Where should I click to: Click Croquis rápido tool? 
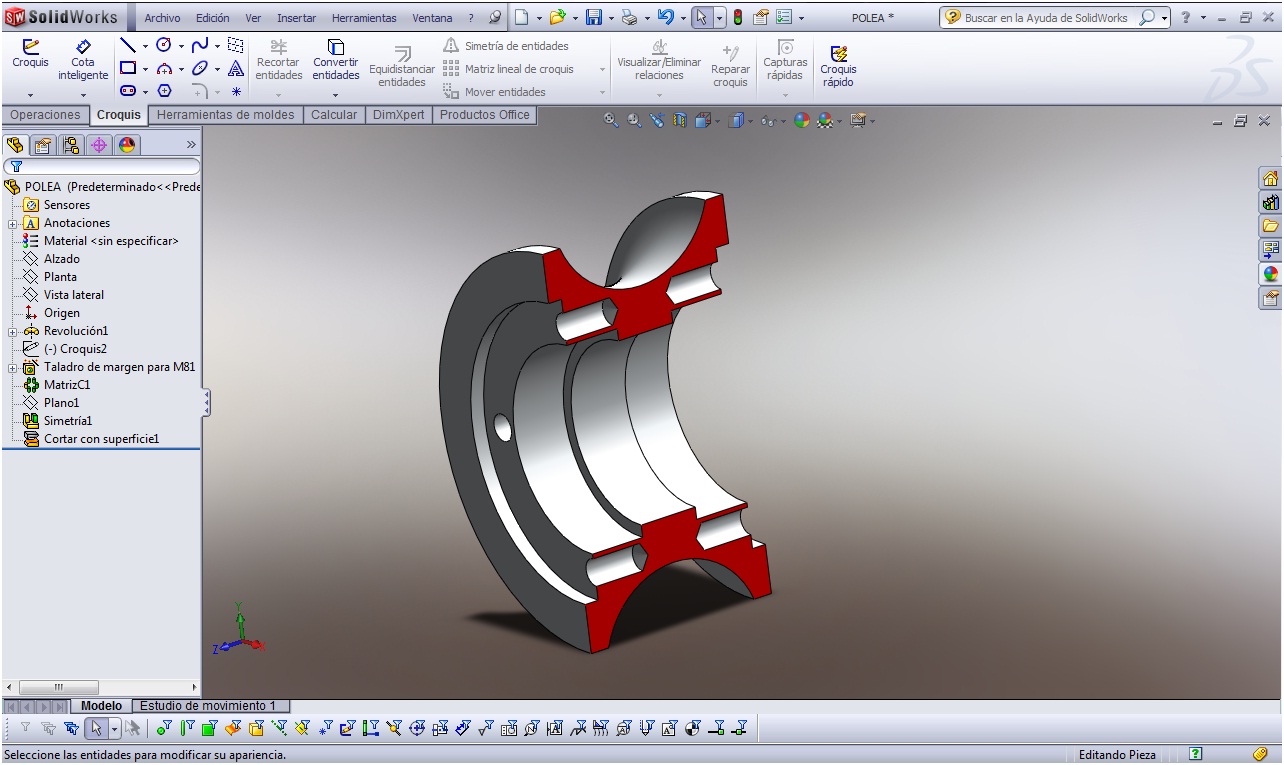click(838, 67)
